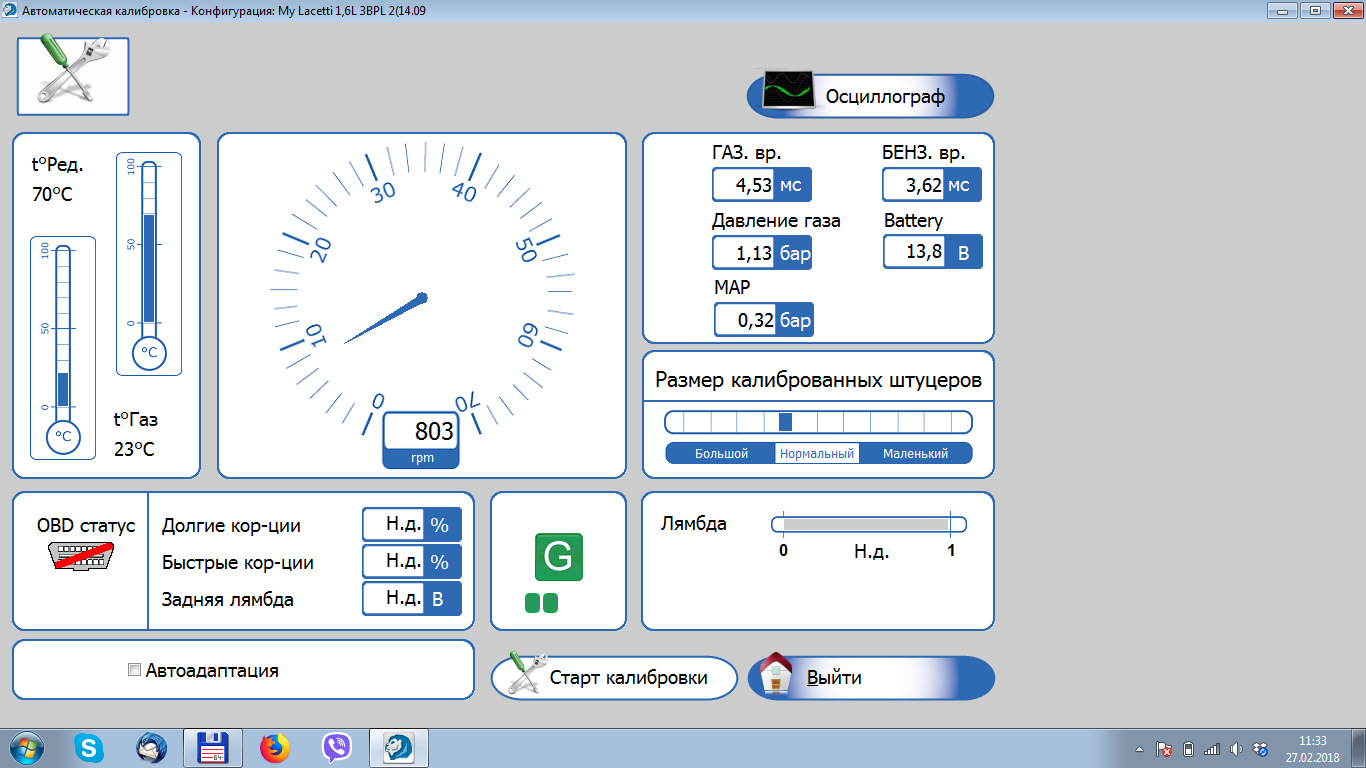Click the oscilloscope waveform icon

[787, 89]
